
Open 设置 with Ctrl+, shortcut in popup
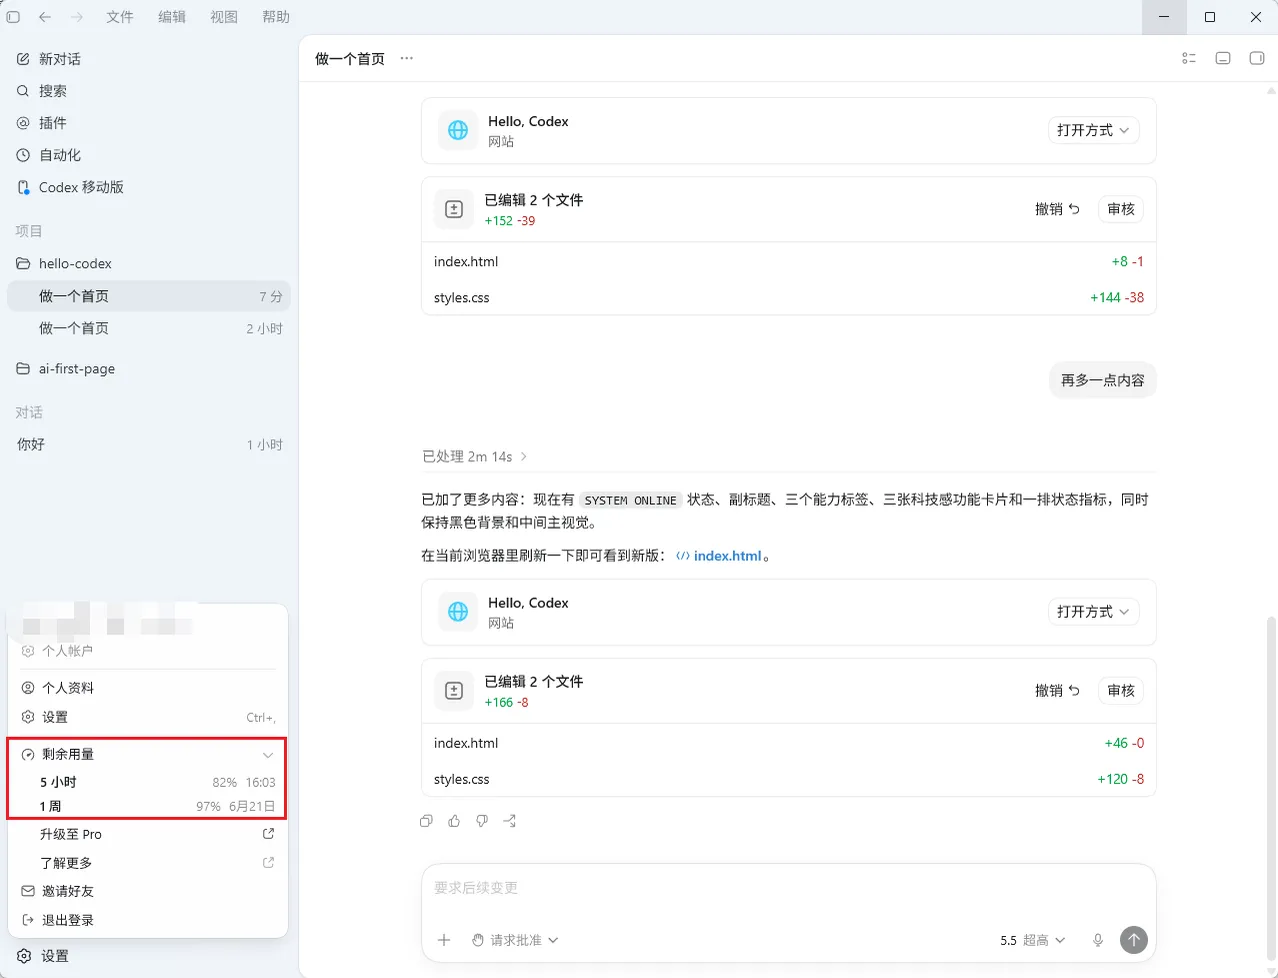(x=148, y=717)
